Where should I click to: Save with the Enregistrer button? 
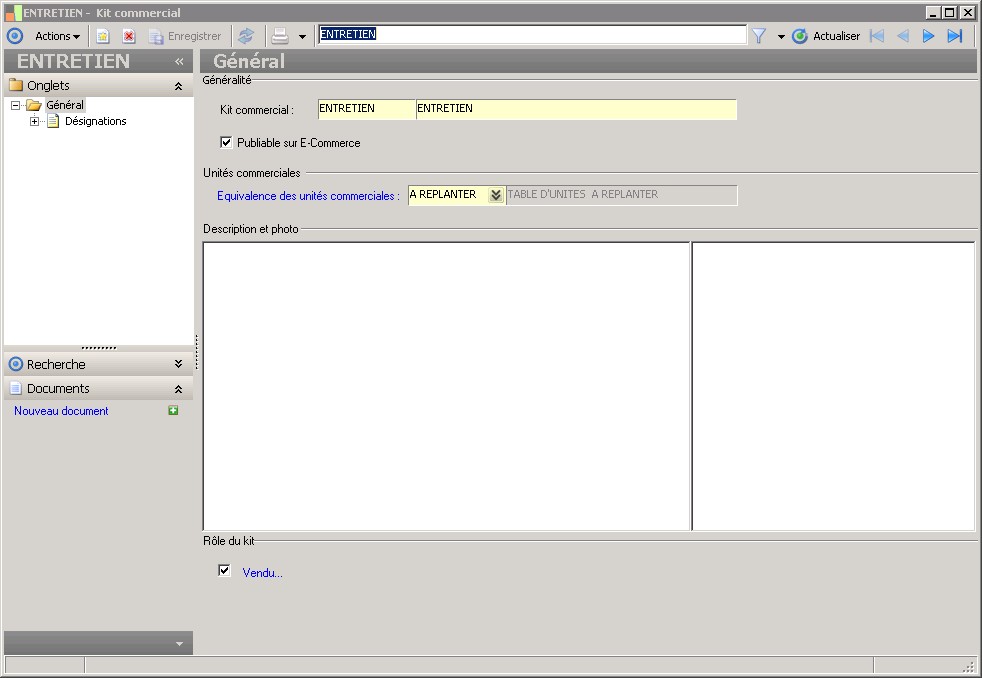[x=185, y=36]
